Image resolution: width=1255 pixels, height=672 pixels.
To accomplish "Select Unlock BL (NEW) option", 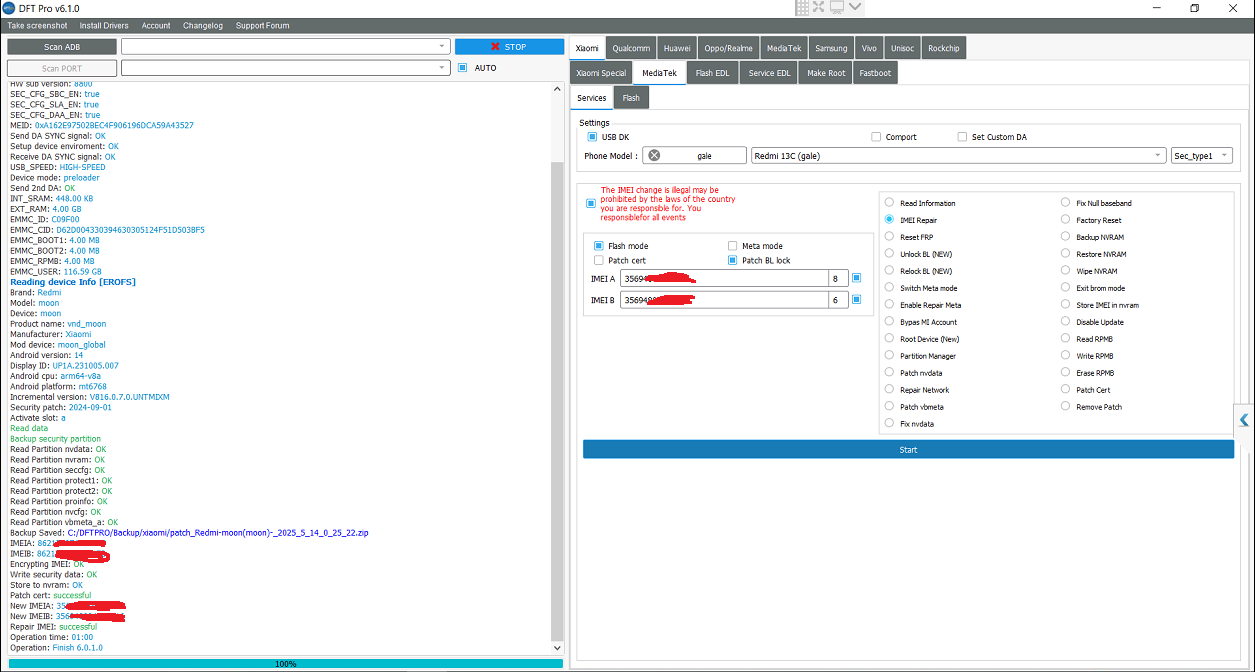I will (918, 254).
